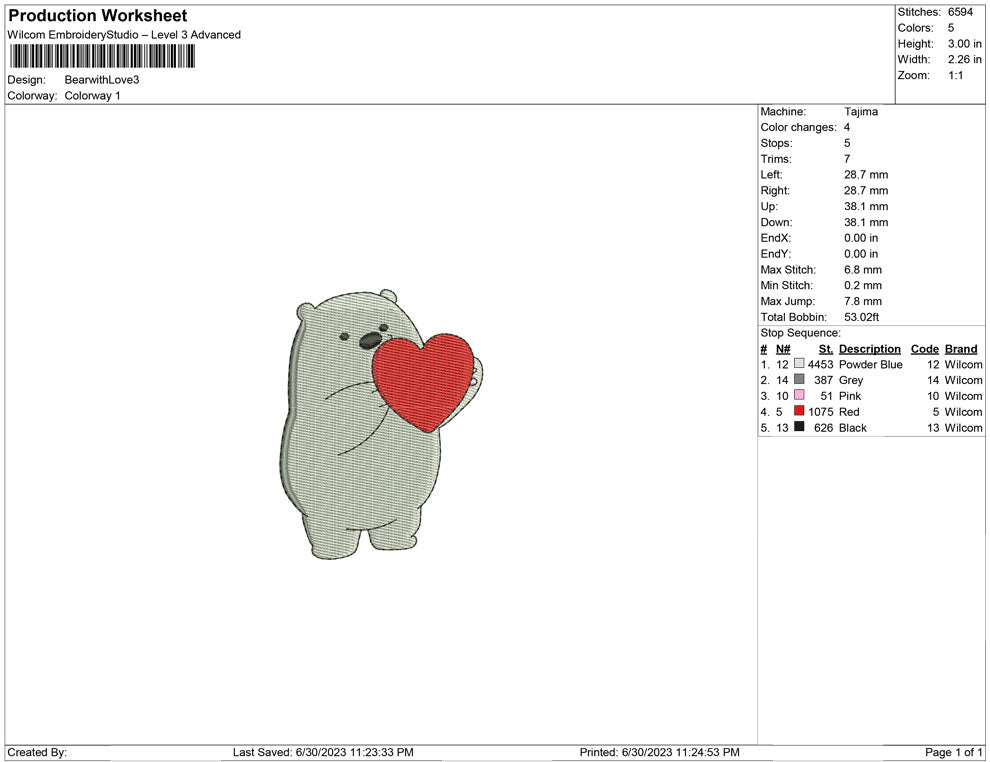Click the 'Production Worksheet' heading
This screenshot has width=990, height=762.
click(98, 16)
